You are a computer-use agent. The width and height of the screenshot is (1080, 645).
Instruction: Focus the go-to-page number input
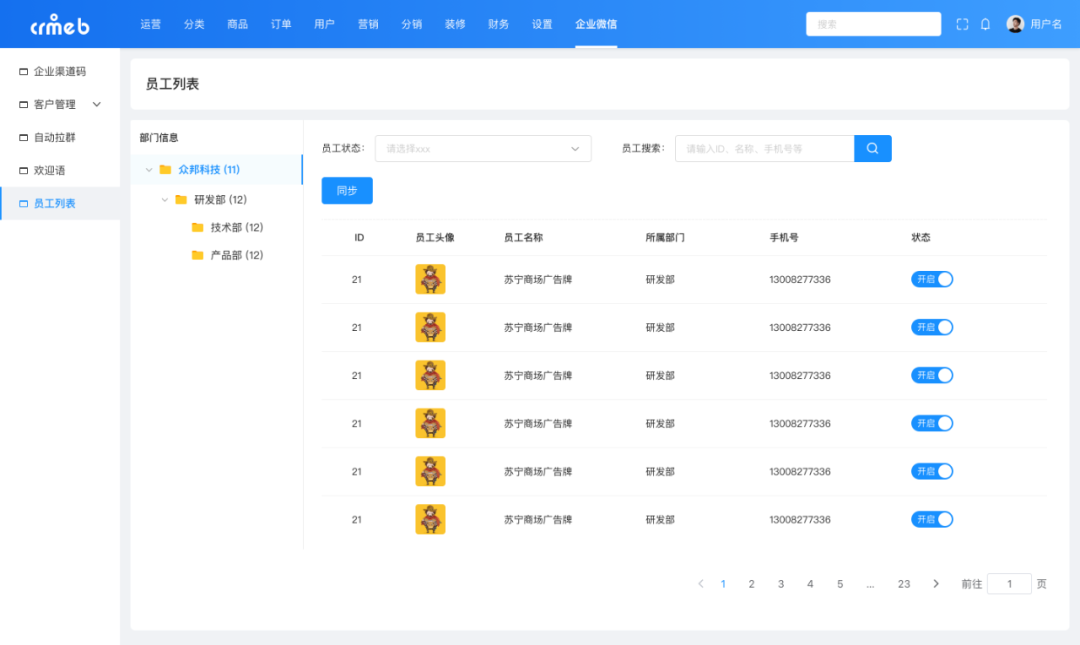[1009, 584]
